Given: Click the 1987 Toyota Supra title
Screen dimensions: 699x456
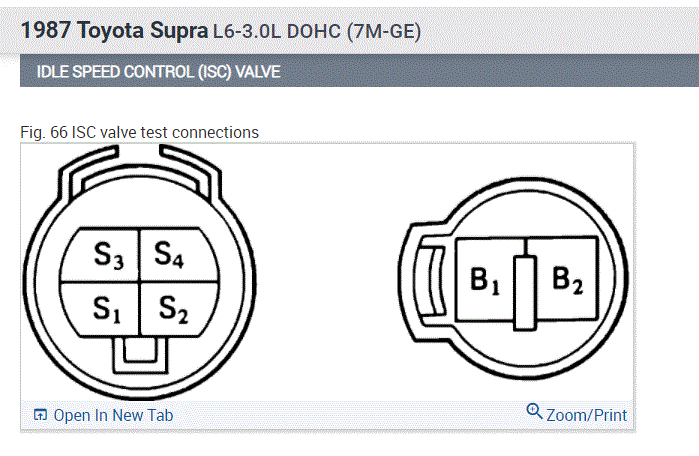Looking at the screenshot, I should (x=113, y=31).
